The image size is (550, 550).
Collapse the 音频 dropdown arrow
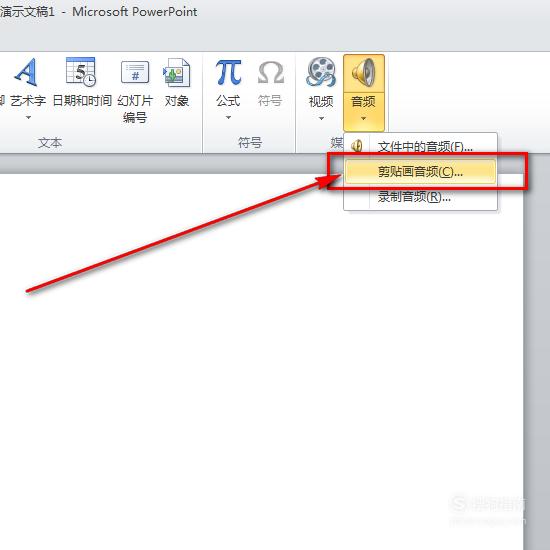coord(364,119)
